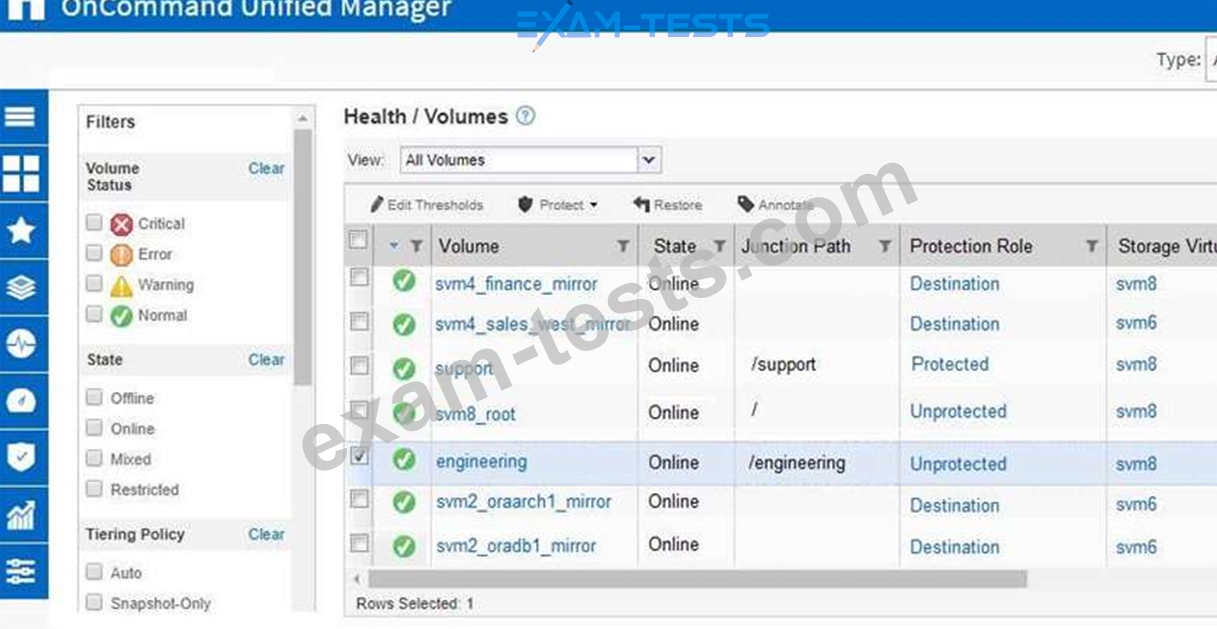Open the health pulse icon in sidebar

point(22,345)
